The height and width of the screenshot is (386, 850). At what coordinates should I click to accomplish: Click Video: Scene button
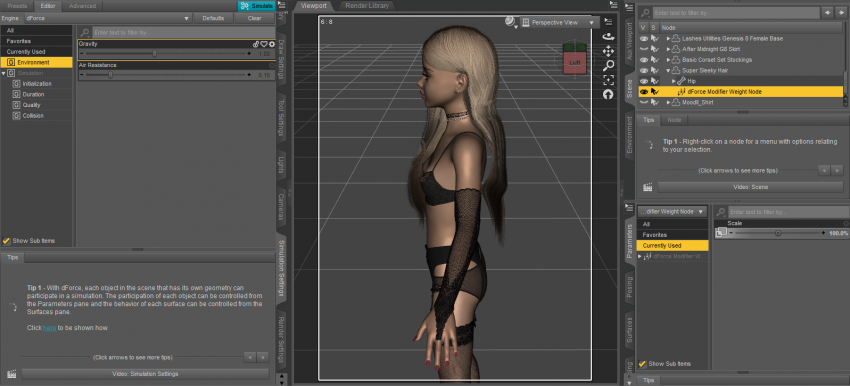tap(750, 187)
